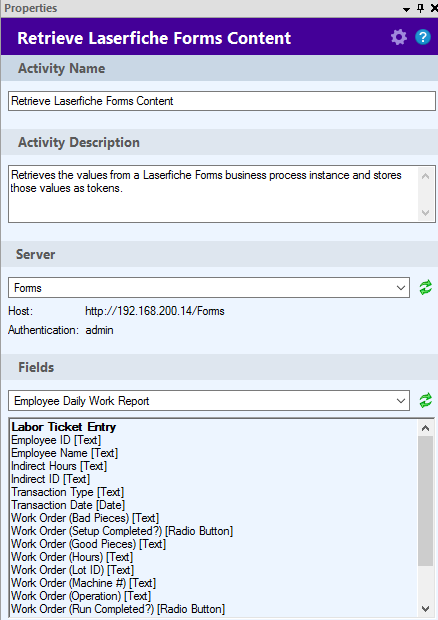Viewport: 438px width, 620px height.
Task: Select the Labor Ticket Entry heading
Action: click(64, 427)
